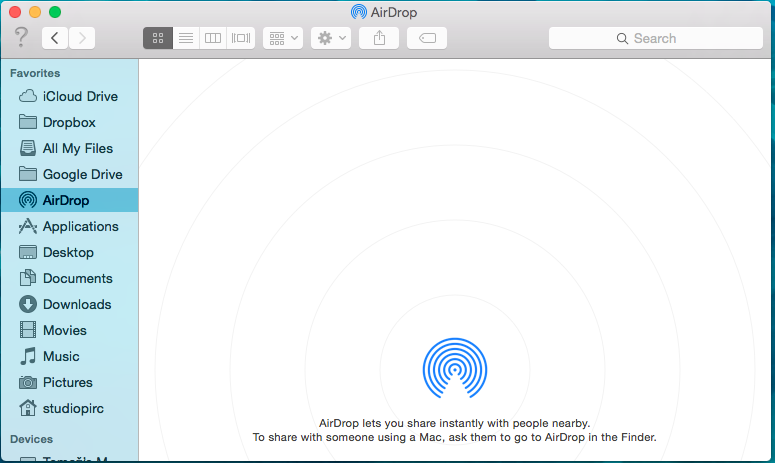Click the large blue AirDrop icon

coord(455,368)
